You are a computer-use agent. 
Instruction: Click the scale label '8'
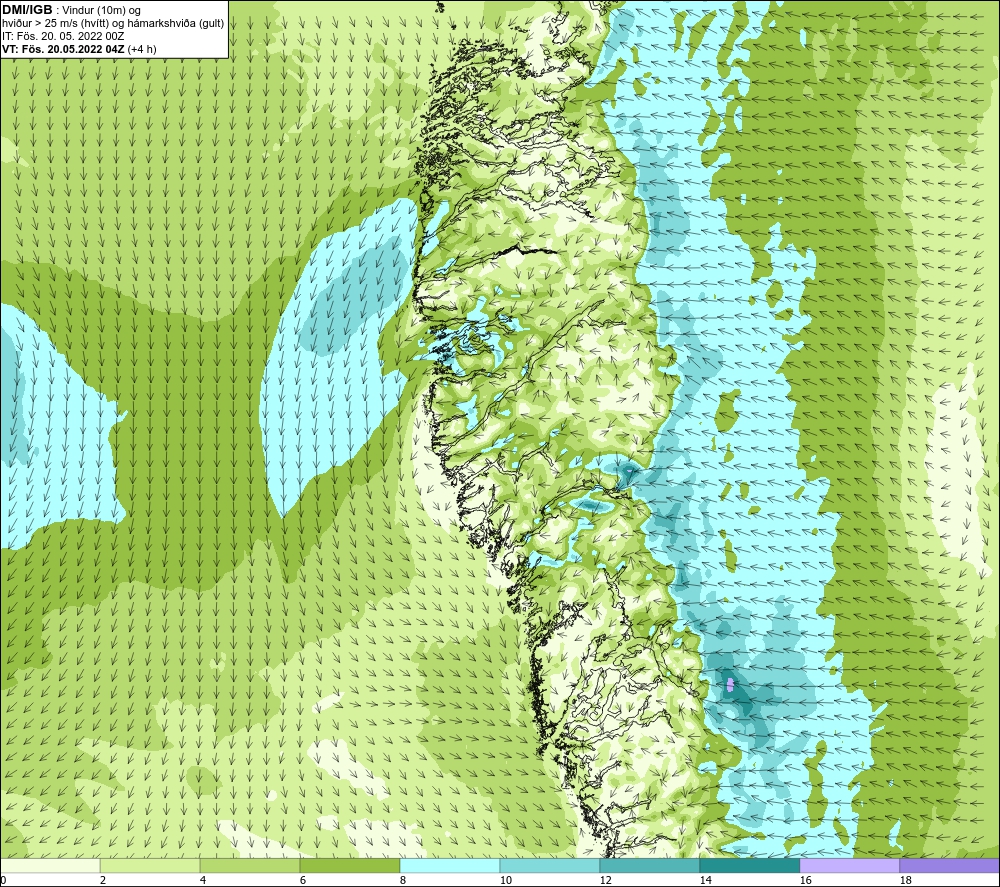pyautogui.click(x=402, y=881)
